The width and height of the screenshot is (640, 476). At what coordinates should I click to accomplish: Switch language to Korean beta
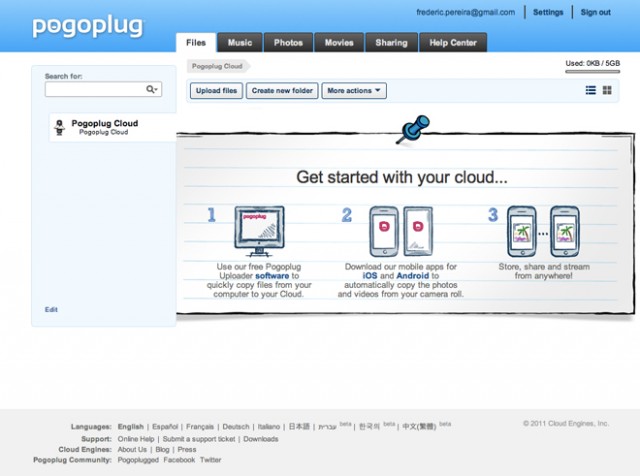(x=369, y=427)
